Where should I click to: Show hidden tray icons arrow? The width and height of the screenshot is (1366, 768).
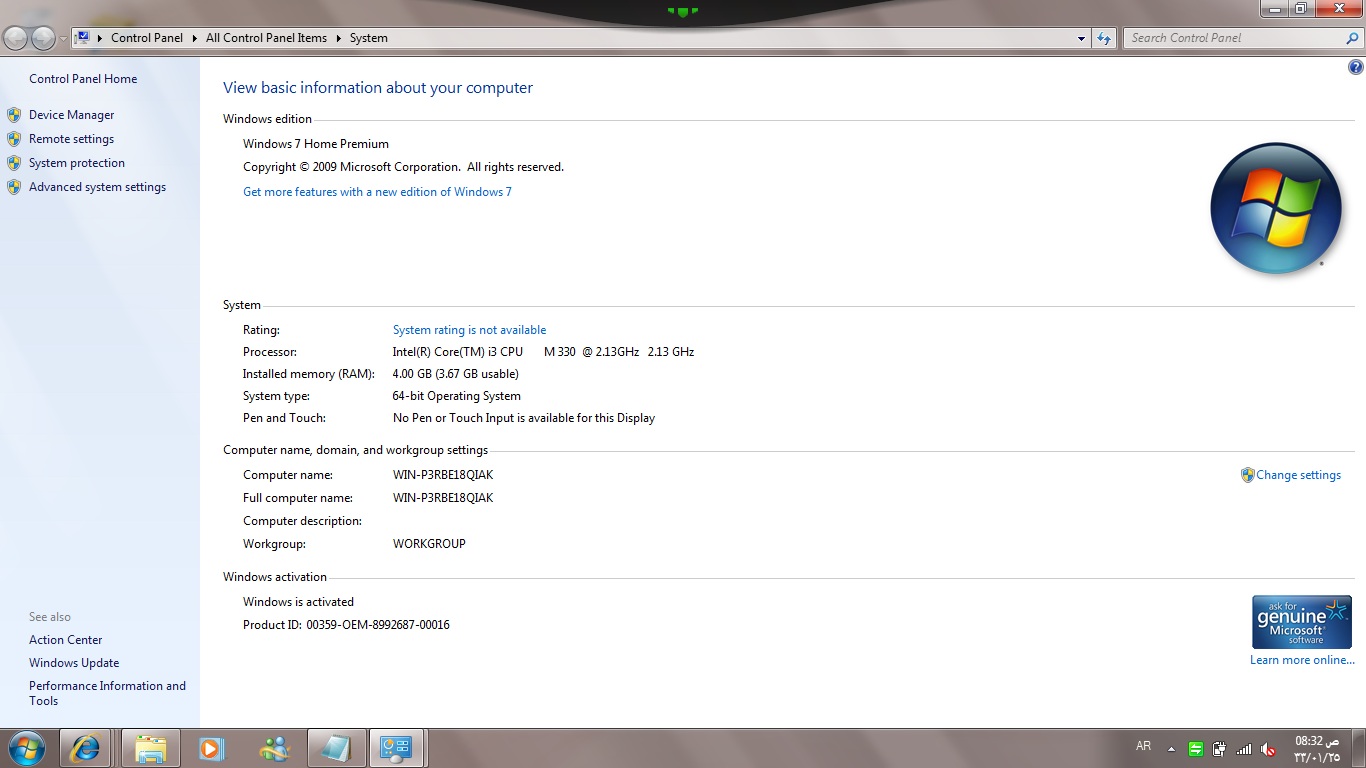coord(1172,749)
